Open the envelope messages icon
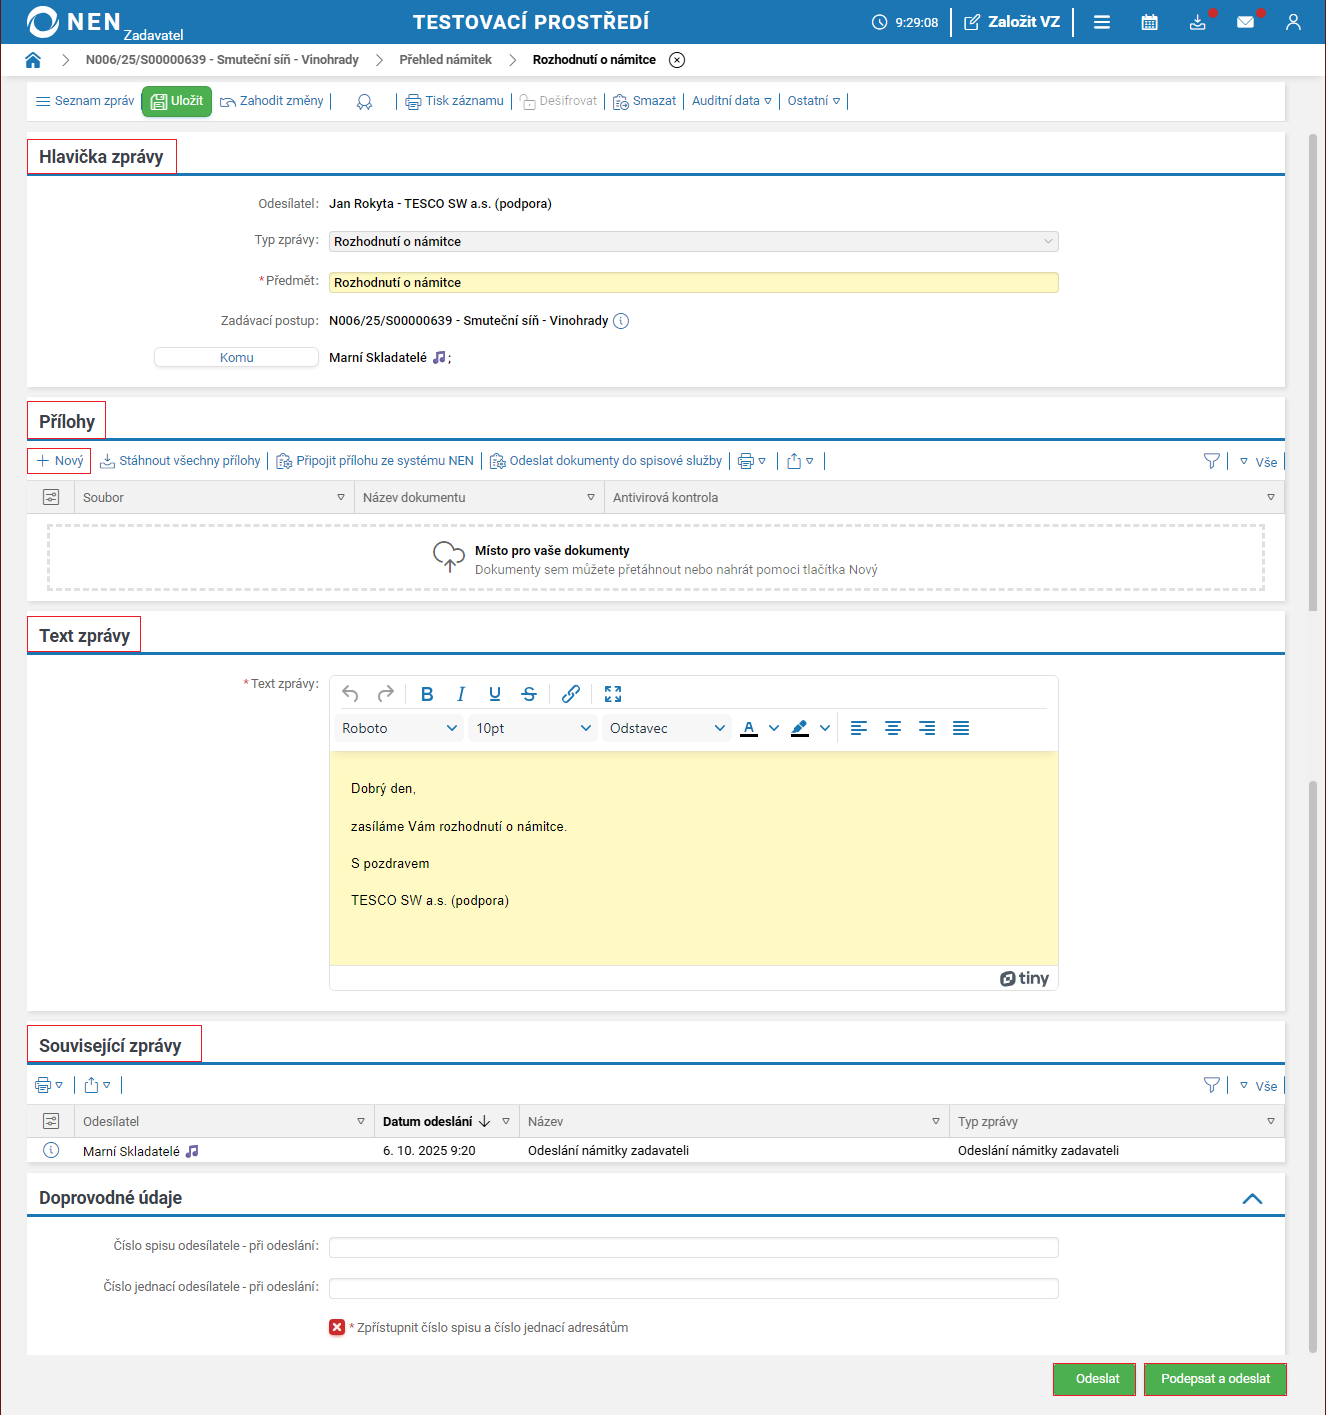 1245,22
